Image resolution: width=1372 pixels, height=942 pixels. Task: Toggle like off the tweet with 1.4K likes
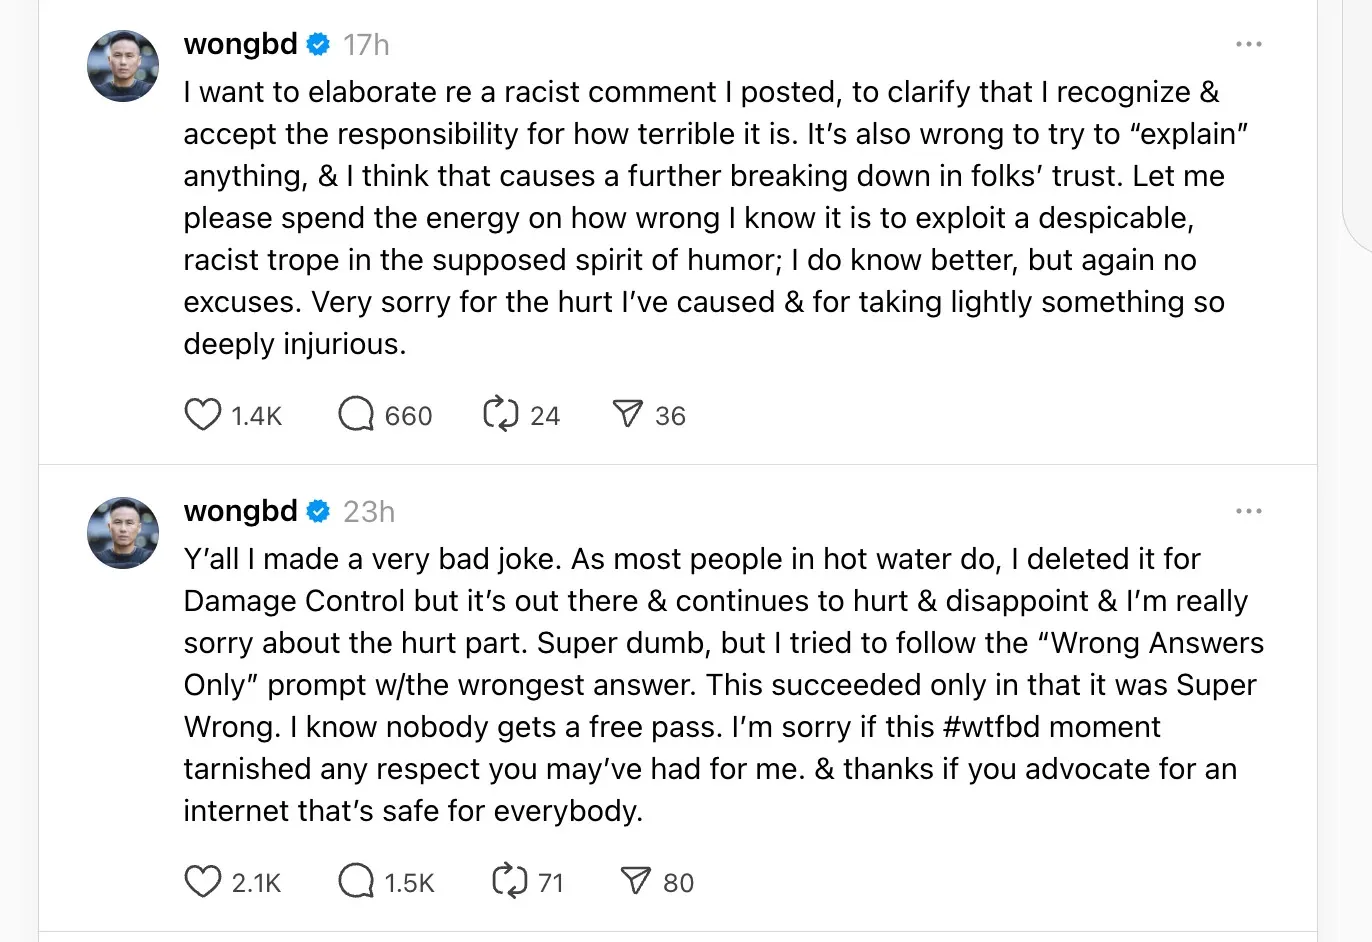point(203,413)
